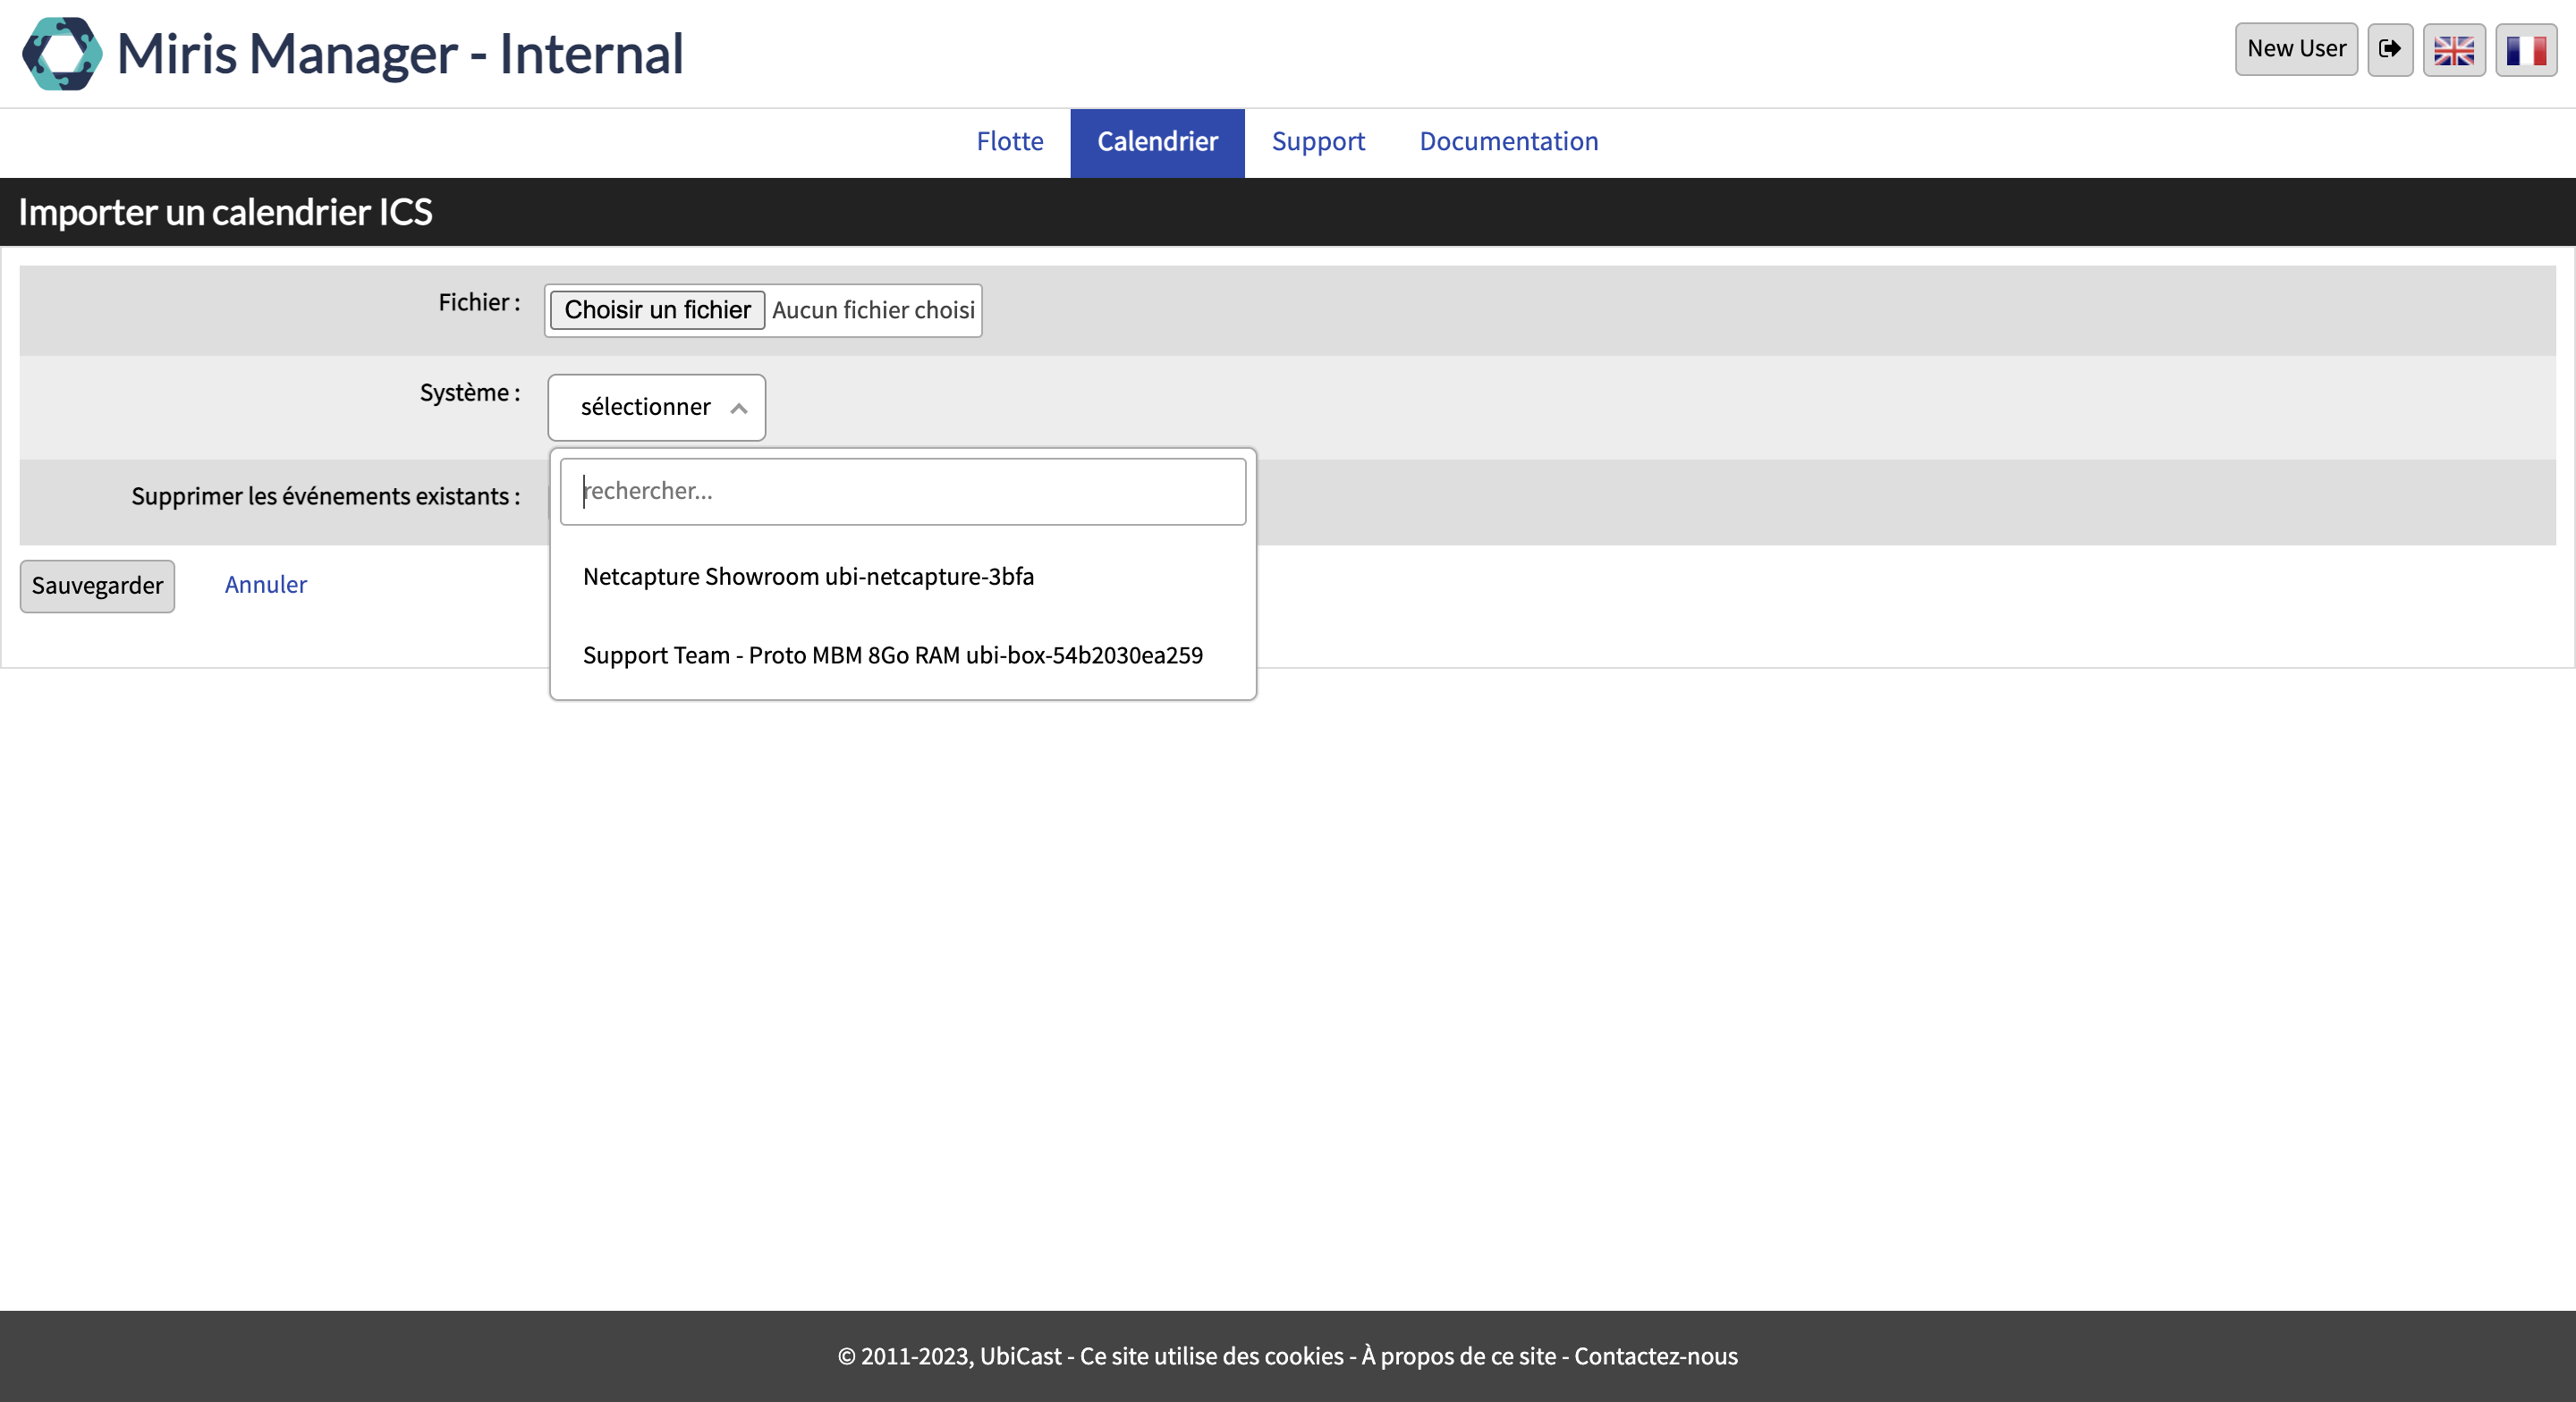The image size is (2576, 1402).
Task: Click the Sauvegarder button
Action: point(97,586)
